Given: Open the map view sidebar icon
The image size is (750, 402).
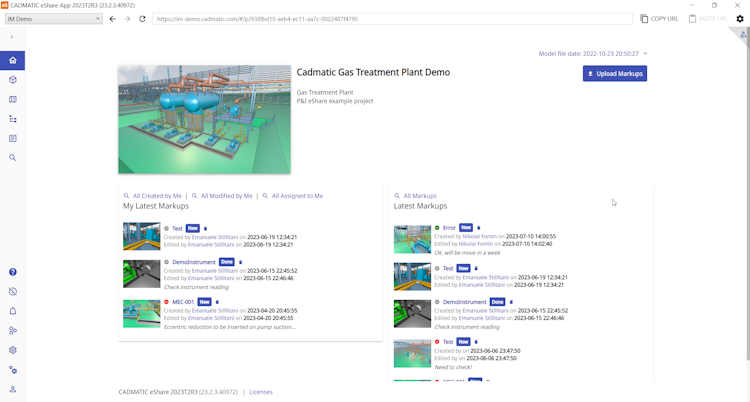Looking at the screenshot, I should point(12,100).
